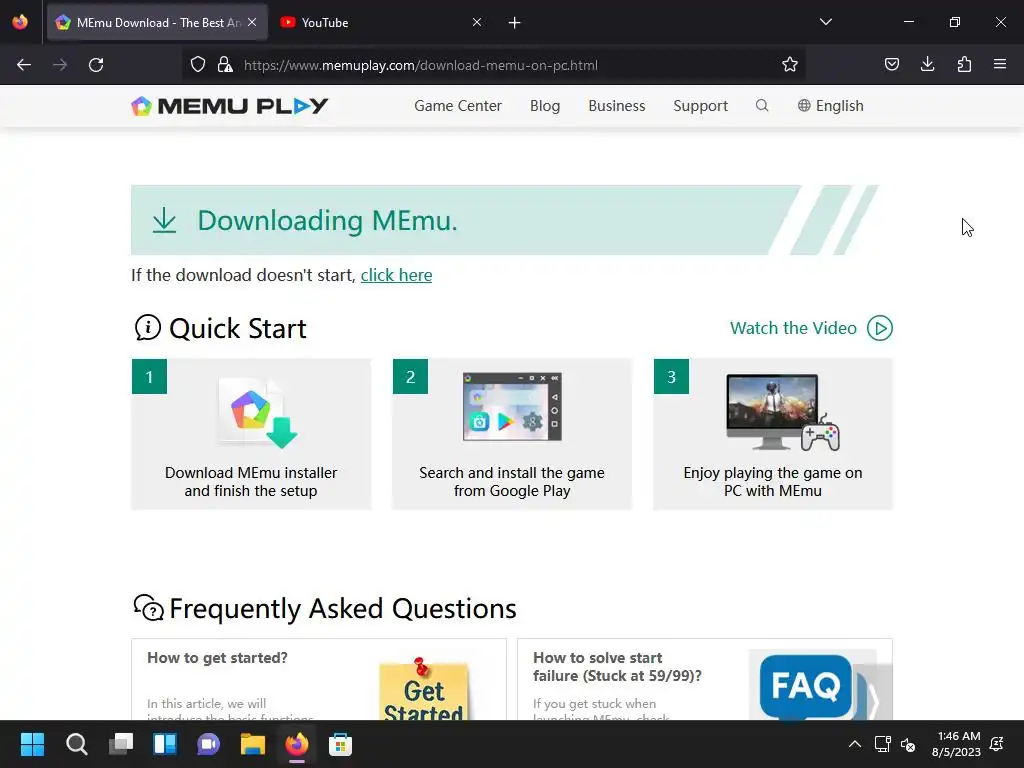The height and width of the screenshot is (768, 1024).
Task: Open the tracking protection shield icon
Action: click(x=198, y=64)
